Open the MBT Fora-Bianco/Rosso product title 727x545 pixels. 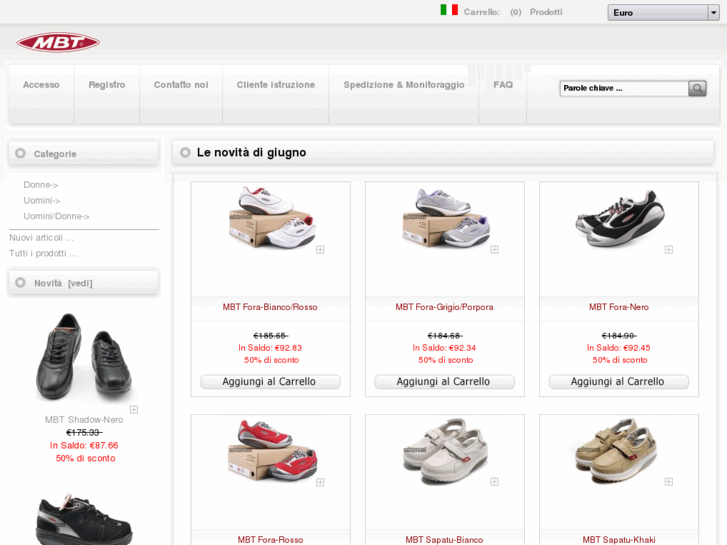tap(270, 307)
